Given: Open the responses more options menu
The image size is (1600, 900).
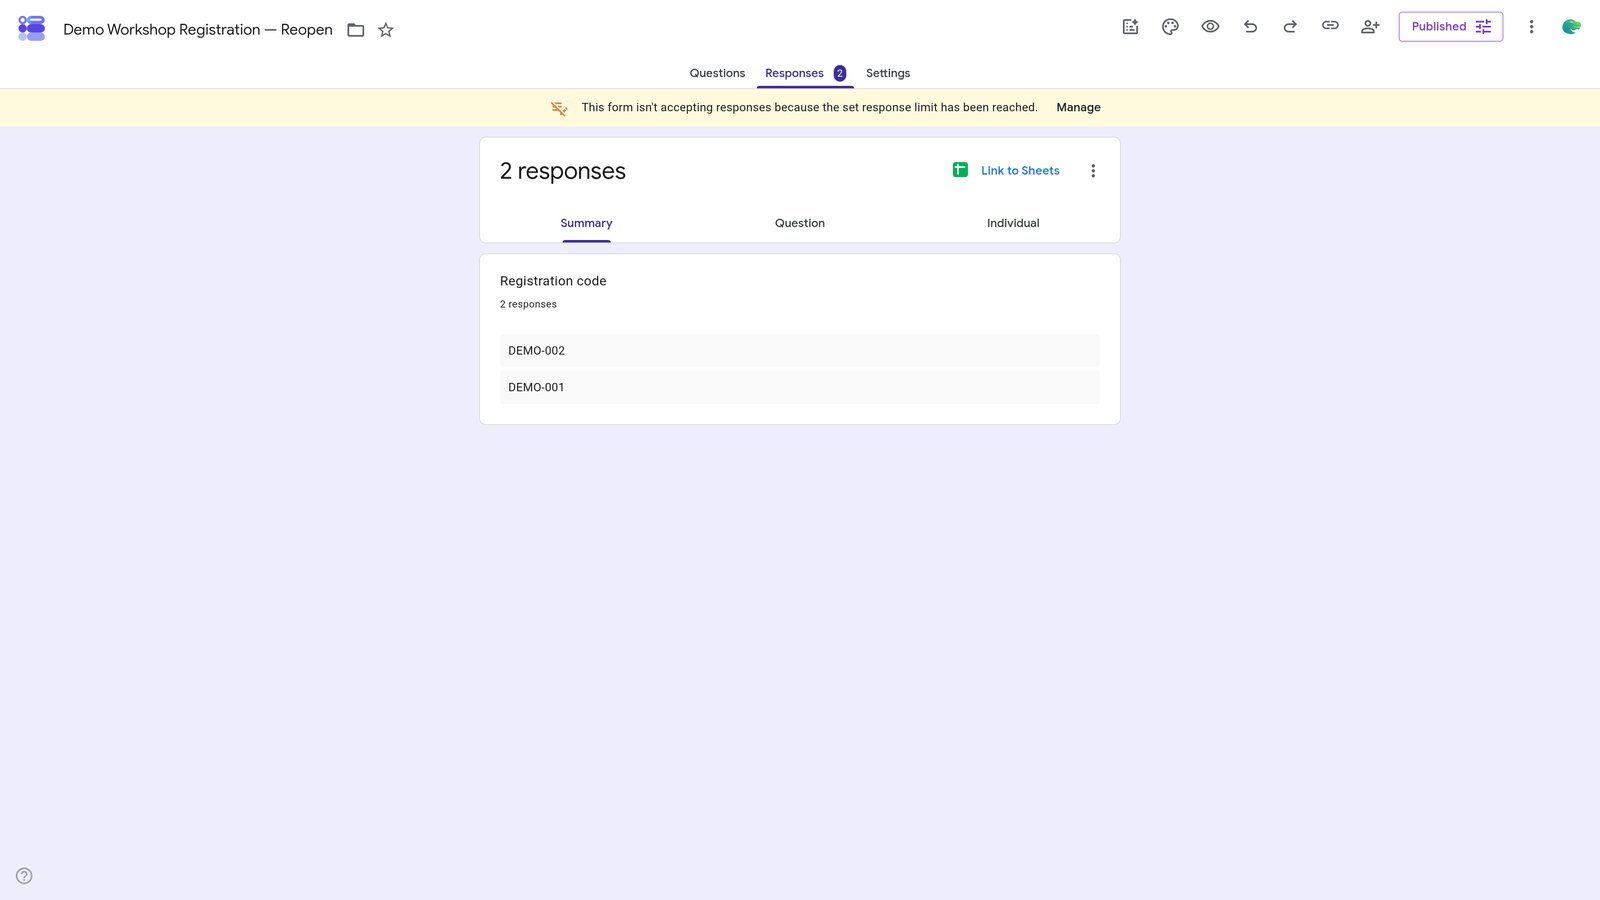Looking at the screenshot, I should [x=1093, y=171].
